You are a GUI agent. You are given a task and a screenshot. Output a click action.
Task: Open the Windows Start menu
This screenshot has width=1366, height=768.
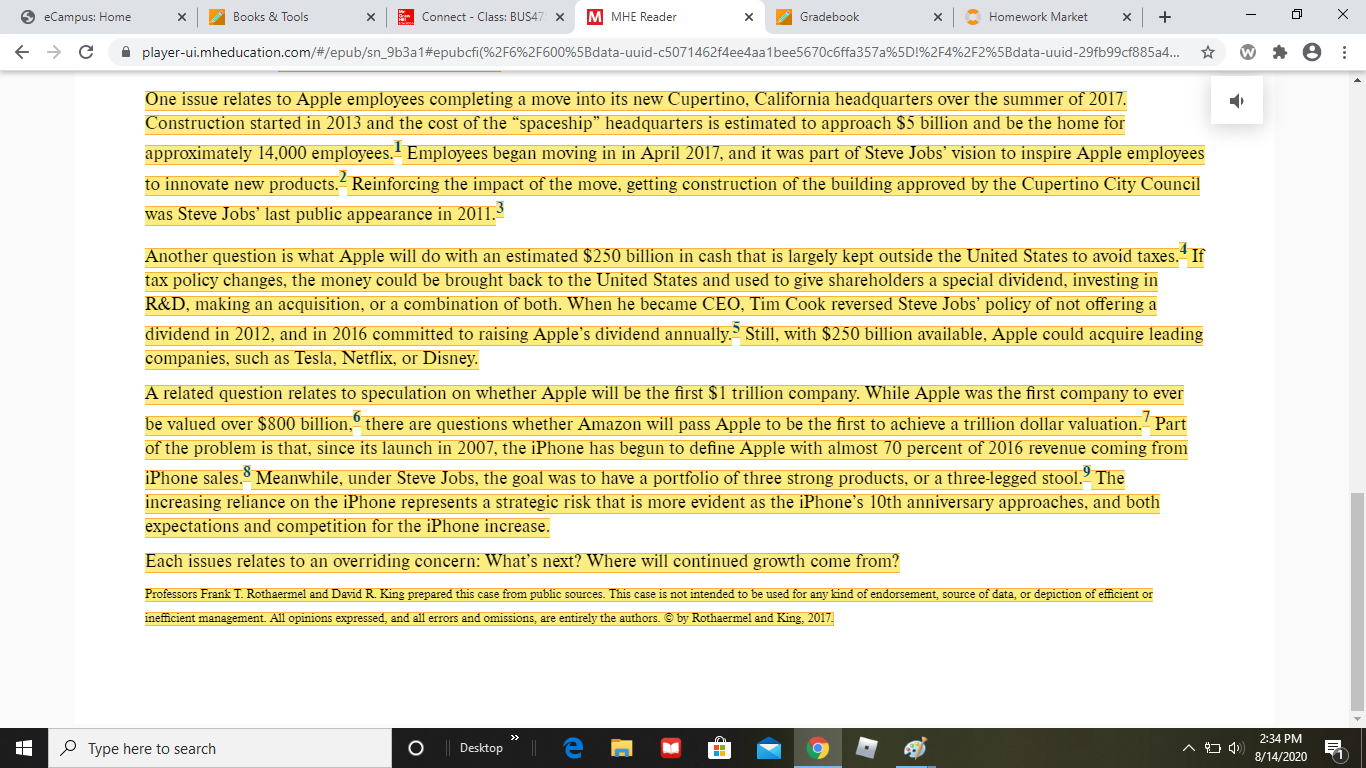pos(24,748)
